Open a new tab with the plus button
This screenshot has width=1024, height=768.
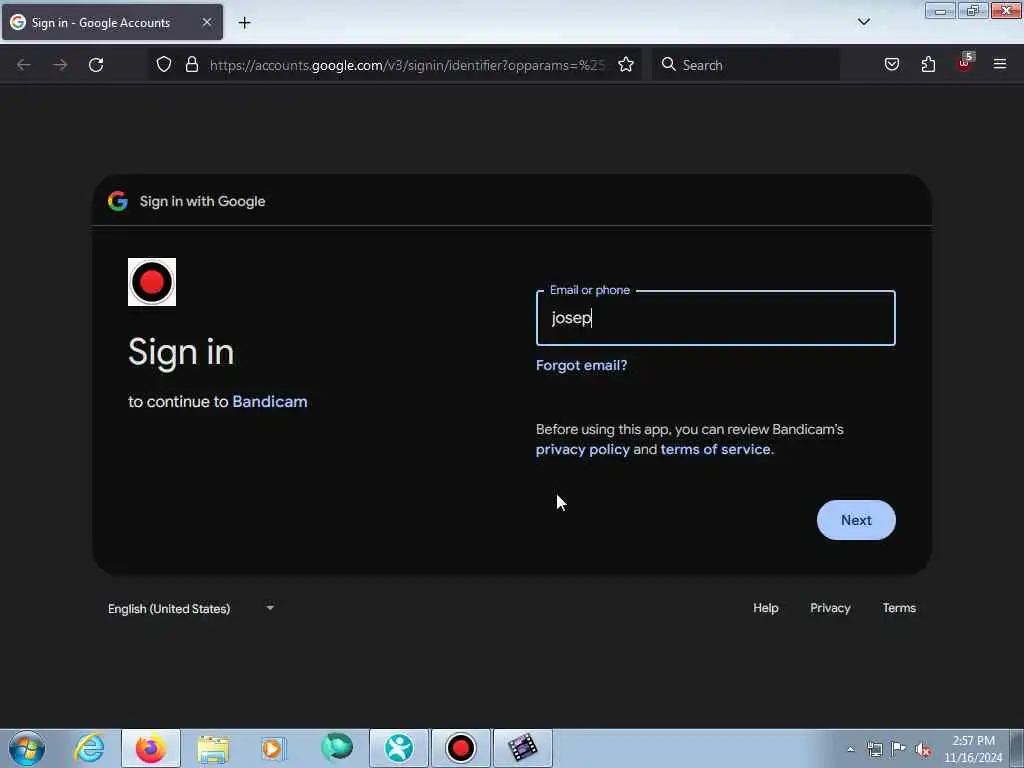(244, 23)
